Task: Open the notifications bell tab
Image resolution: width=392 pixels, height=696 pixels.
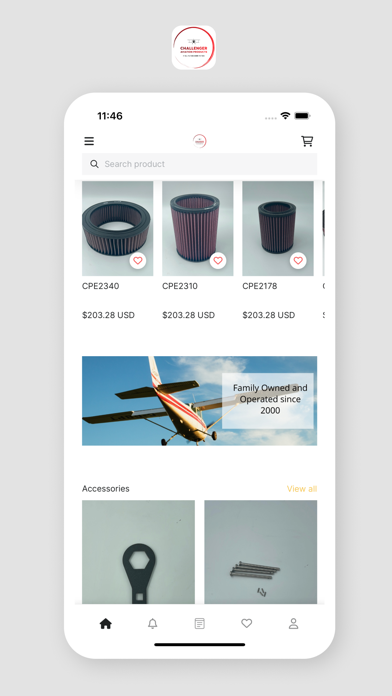Action: point(153,624)
